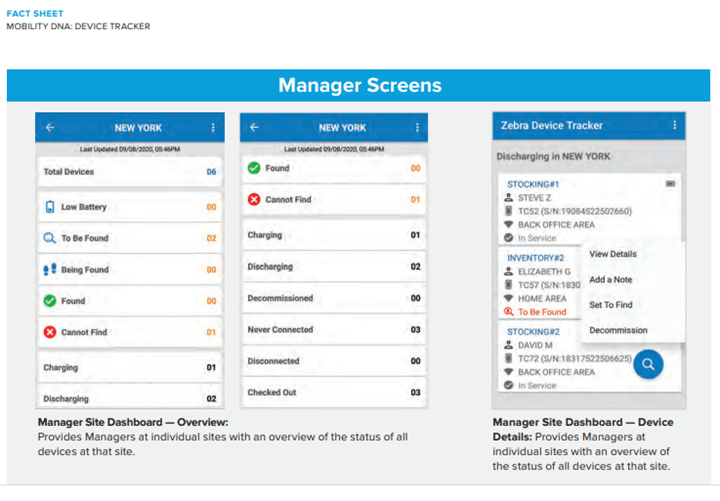Open Charging row in second screen
This screenshot has height=501, width=720.
334,235
